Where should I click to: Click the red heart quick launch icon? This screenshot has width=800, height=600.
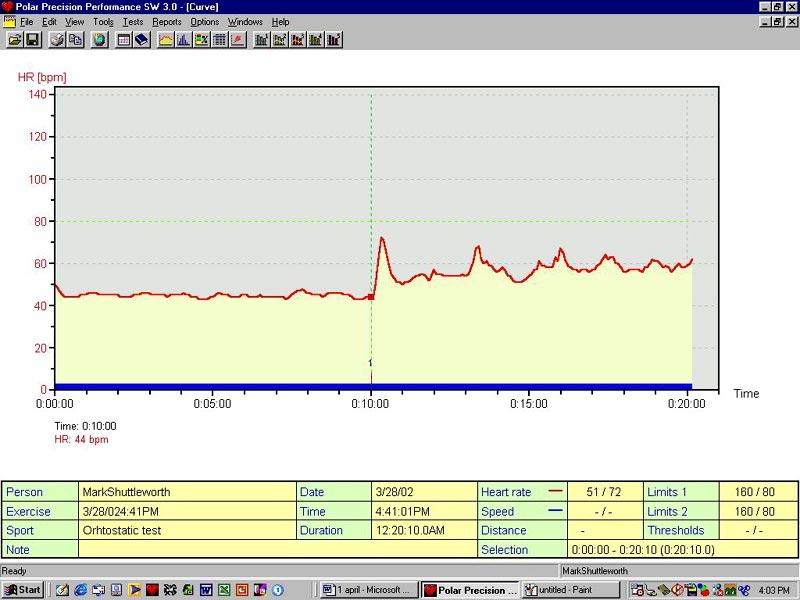coord(152,590)
